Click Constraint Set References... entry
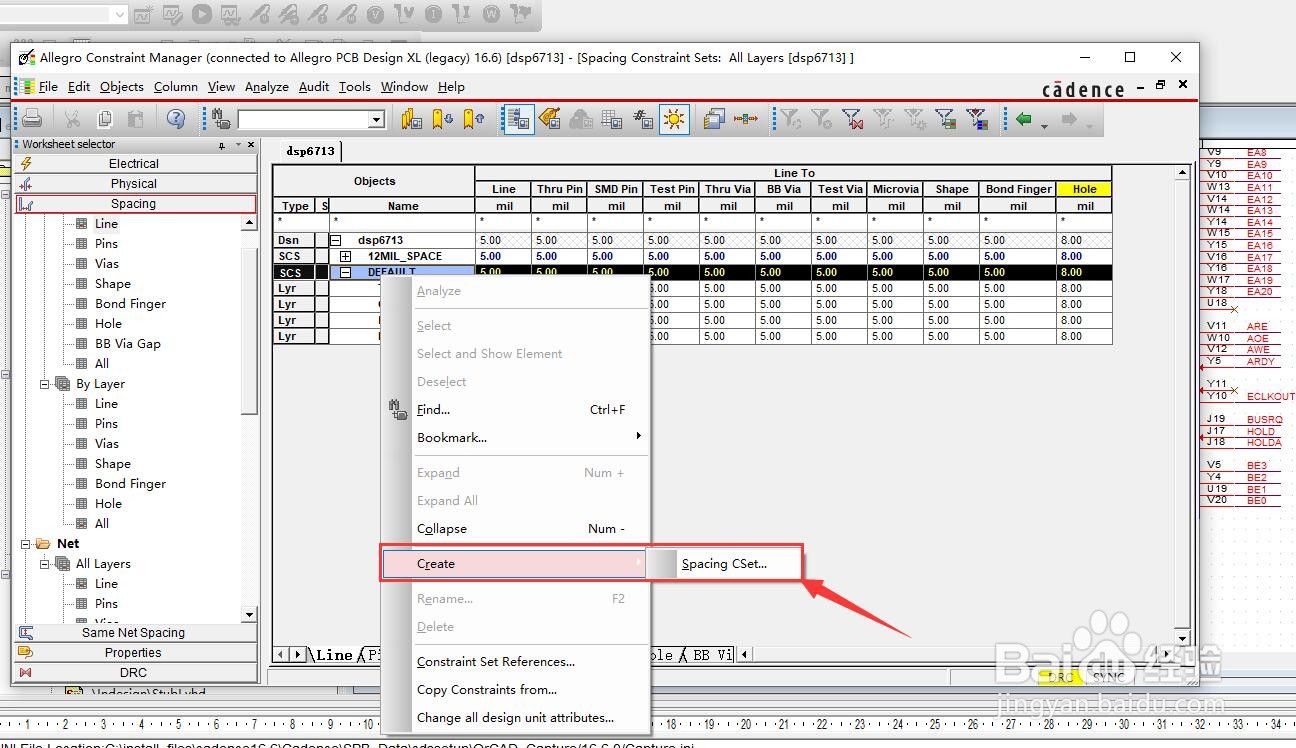1296x748 pixels. click(514, 661)
